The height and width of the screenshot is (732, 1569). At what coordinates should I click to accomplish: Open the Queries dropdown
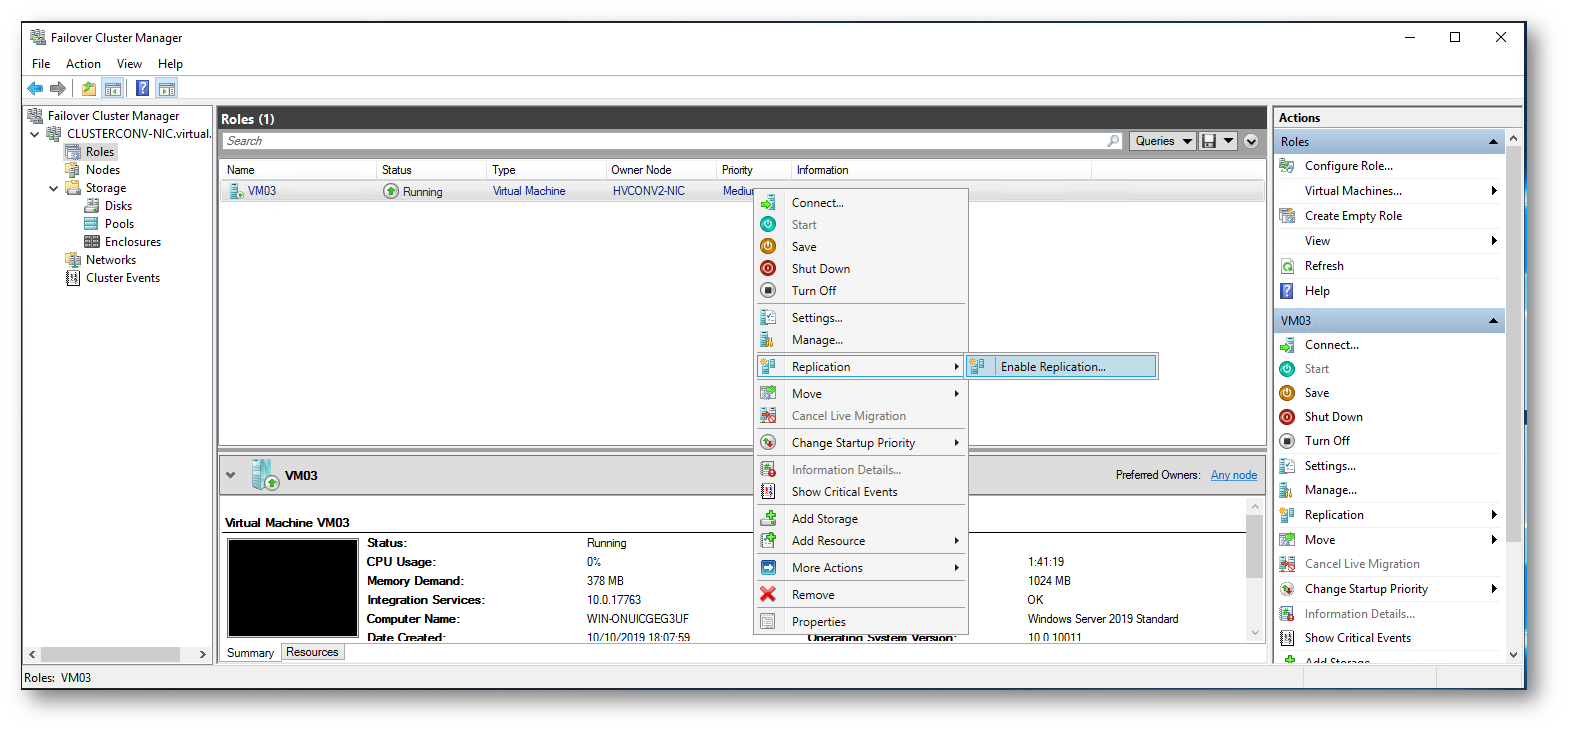(1163, 141)
